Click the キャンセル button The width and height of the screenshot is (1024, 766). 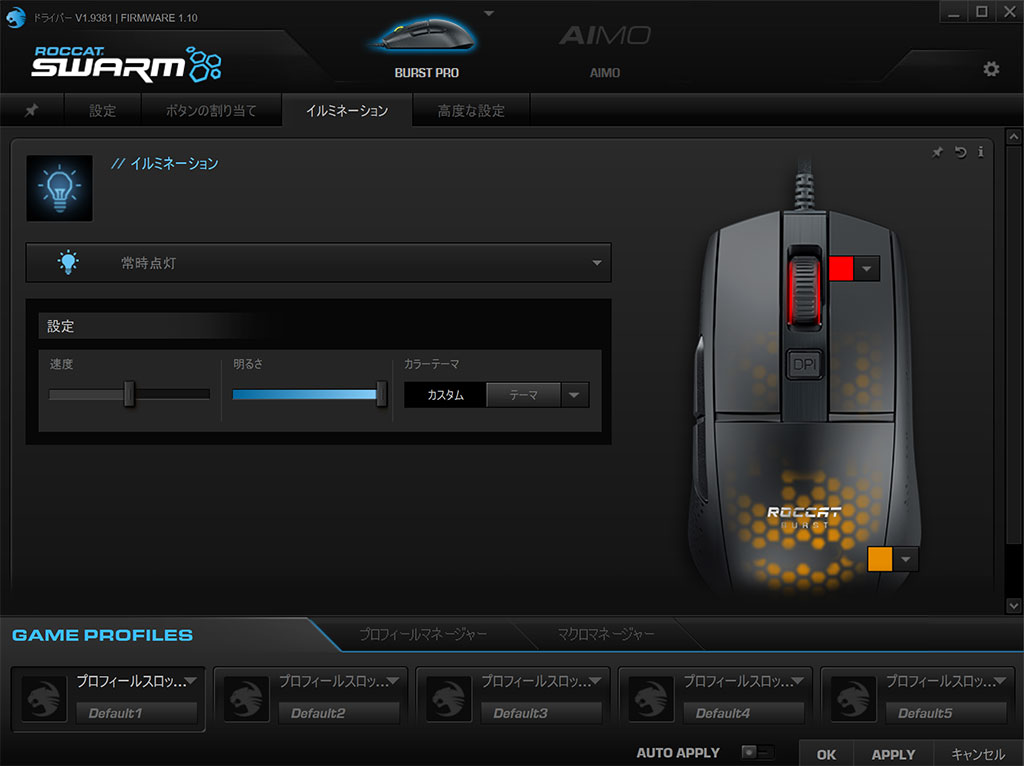coord(978,754)
